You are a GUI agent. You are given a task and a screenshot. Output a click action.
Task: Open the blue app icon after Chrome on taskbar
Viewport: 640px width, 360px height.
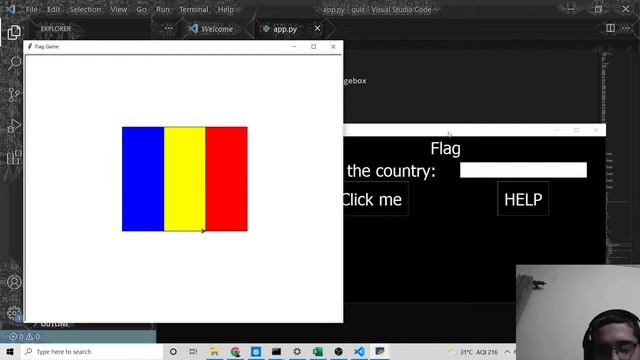[x=256, y=351]
